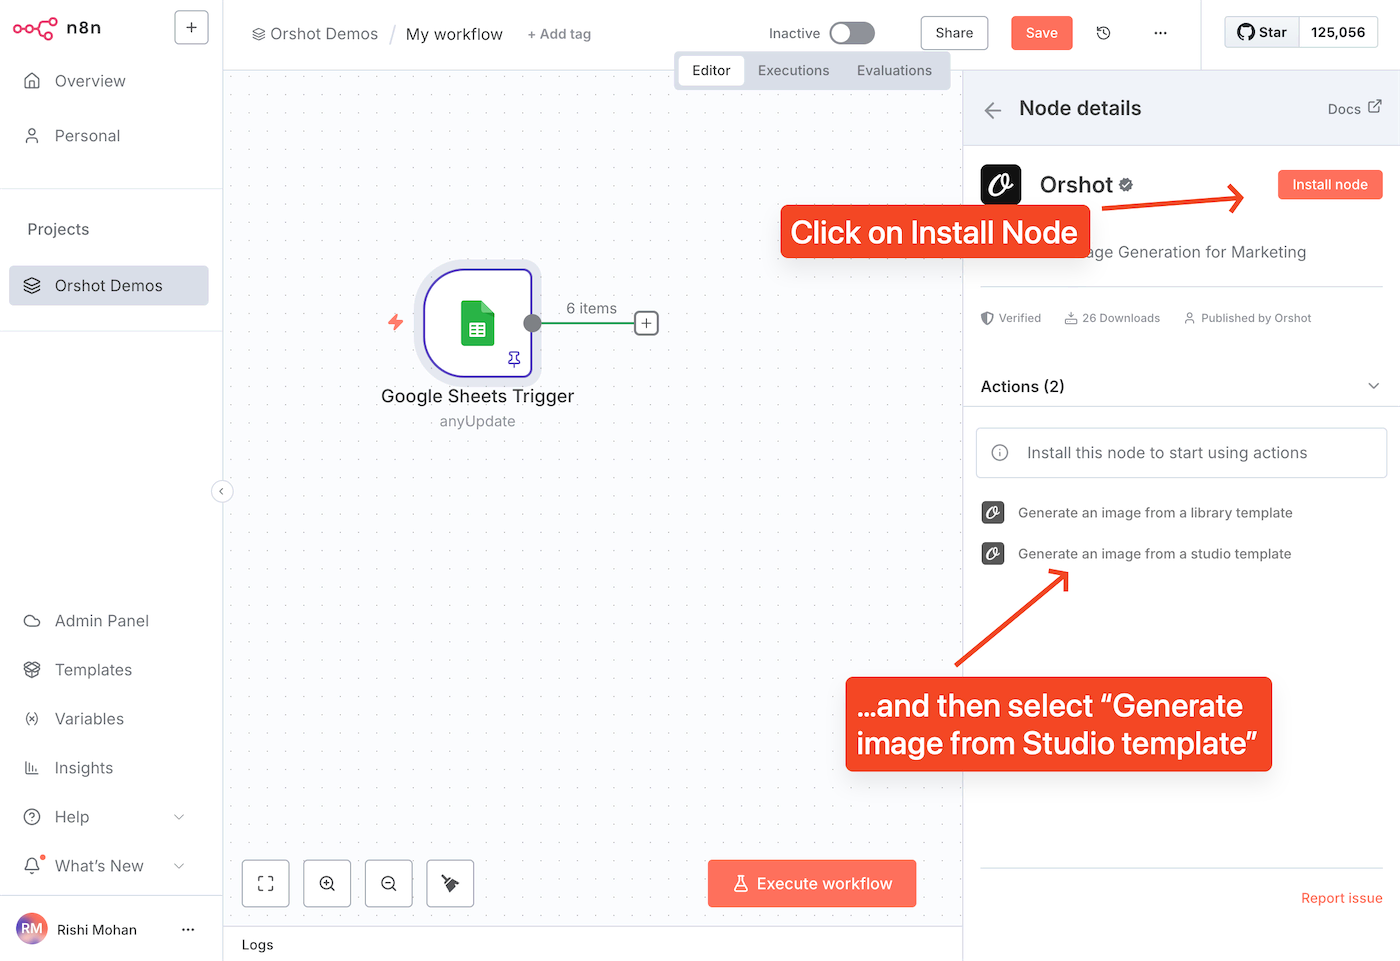Click the Orshot logo icon
The height and width of the screenshot is (961, 1400).
point(1001,185)
